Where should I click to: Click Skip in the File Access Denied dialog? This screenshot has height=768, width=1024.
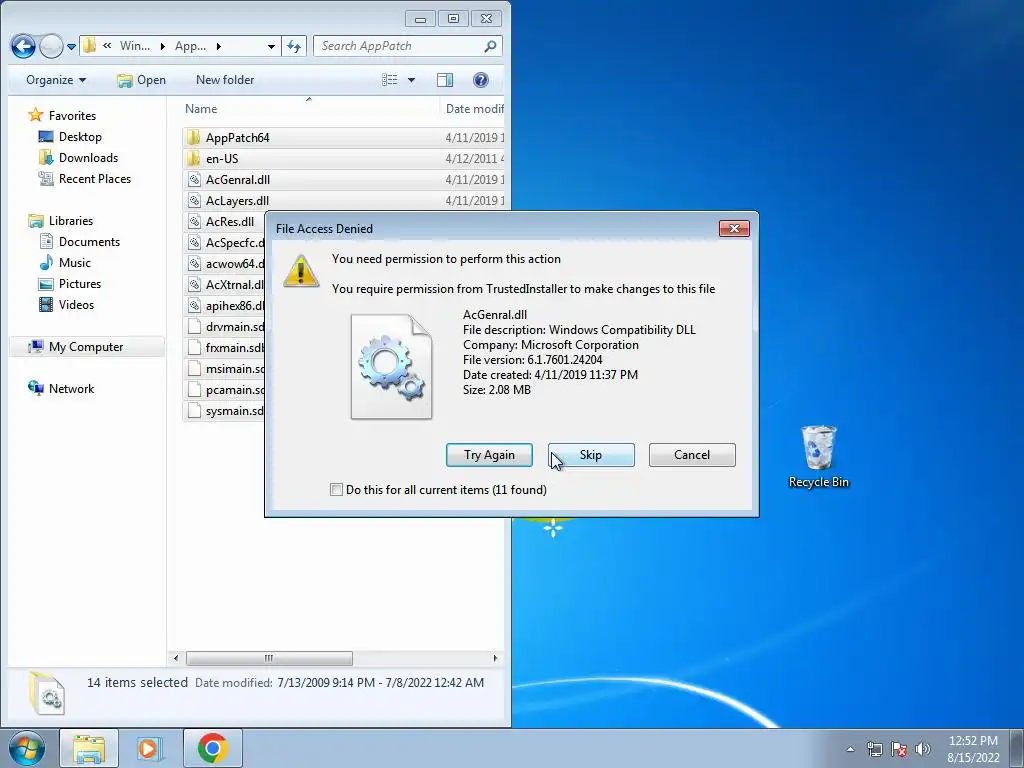[591, 455]
